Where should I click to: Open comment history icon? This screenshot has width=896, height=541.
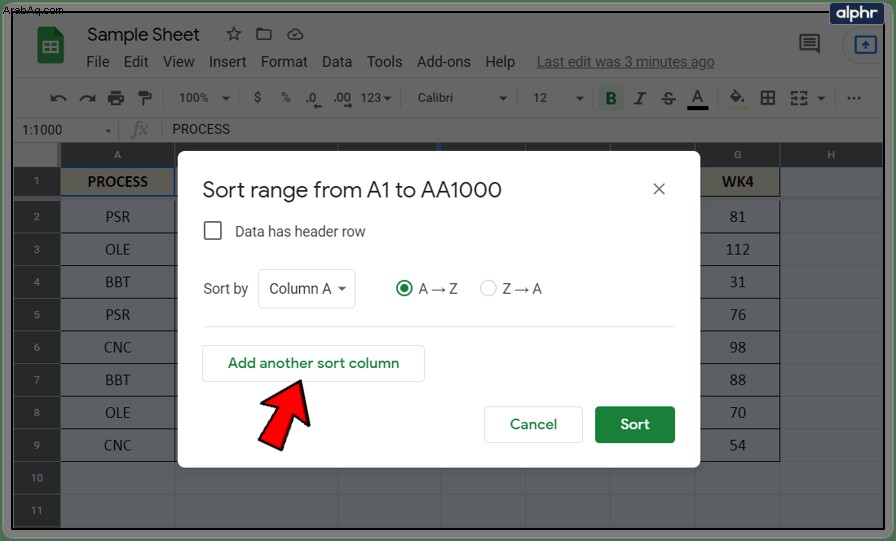click(809, 43)
